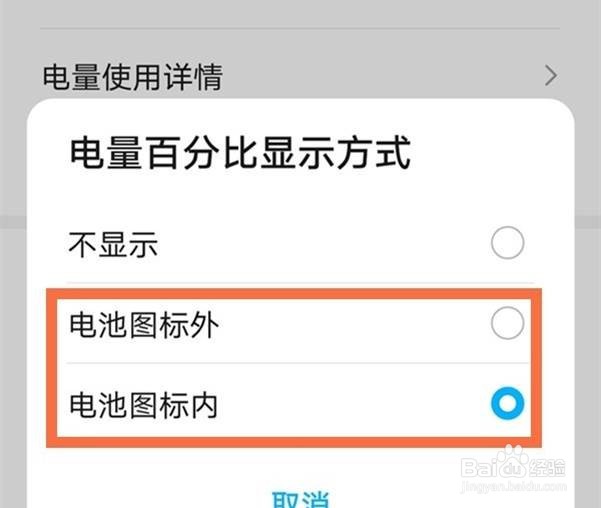
Task: Tap the divider line above 电量使用详情
Action: (300, 28)
